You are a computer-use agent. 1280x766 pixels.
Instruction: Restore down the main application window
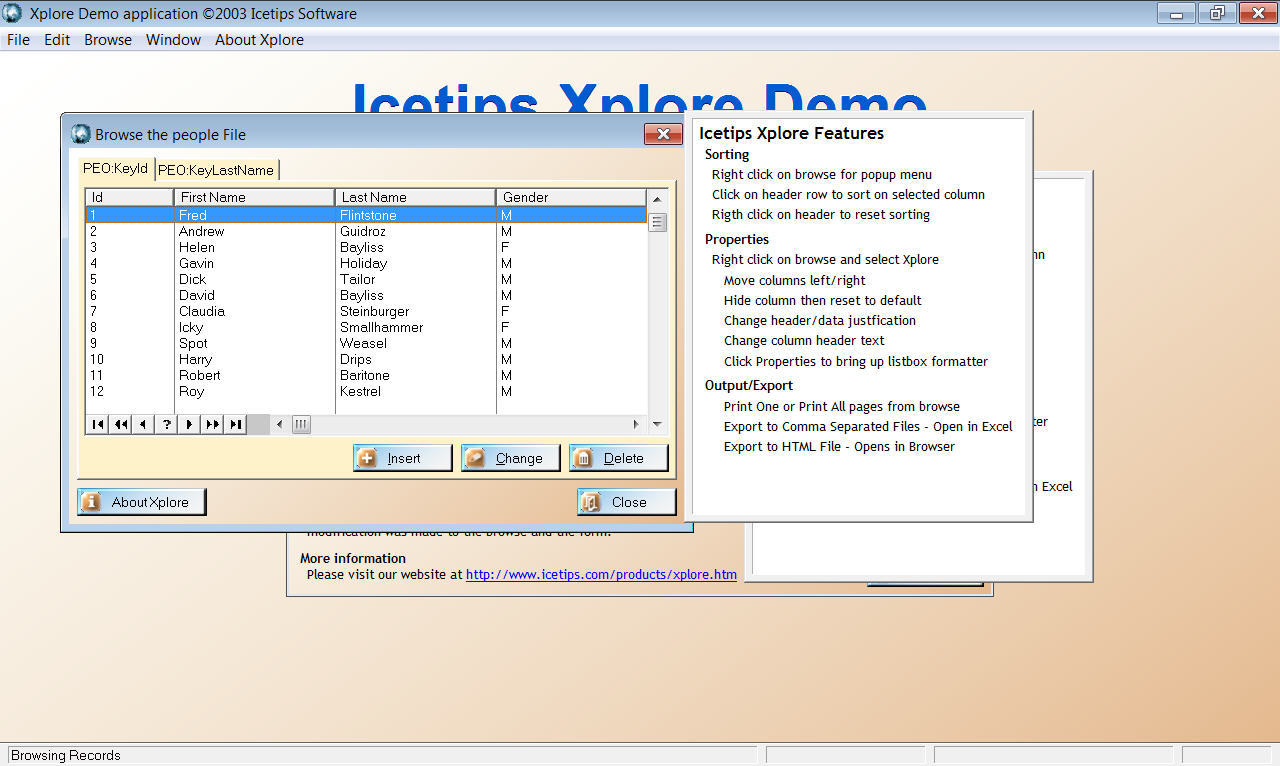coord(1217,13)
